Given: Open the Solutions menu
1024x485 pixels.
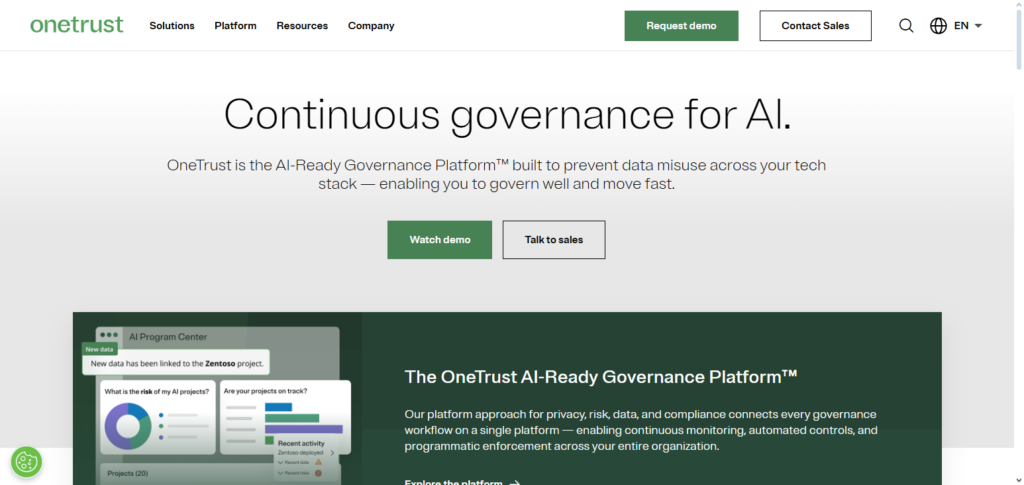Looking at the screenshot, I should pos(172,26).
